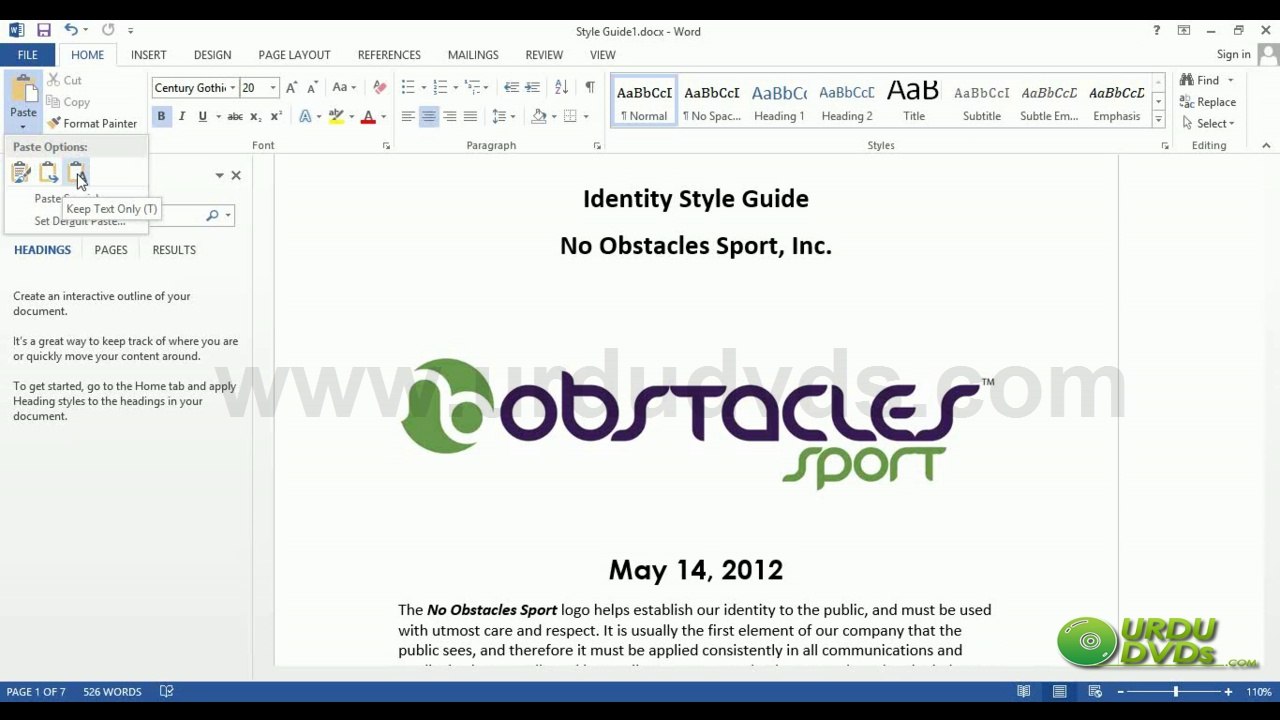Increase font size with Grow Font
Screen dimensions: 1280x720
click(x=292, y=88)
